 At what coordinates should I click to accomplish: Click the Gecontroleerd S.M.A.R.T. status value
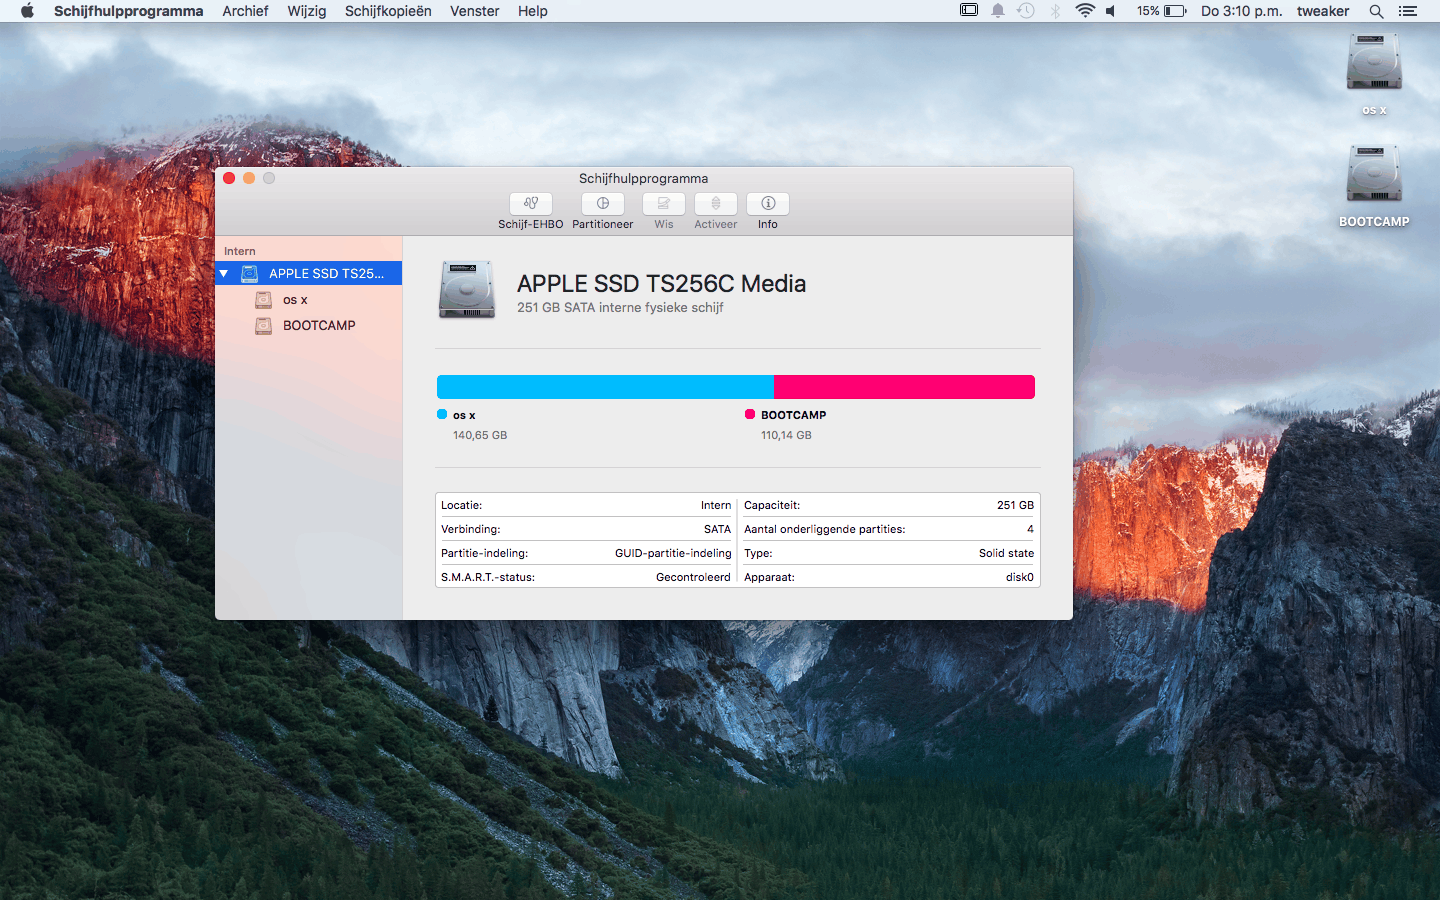pos(693,577)
